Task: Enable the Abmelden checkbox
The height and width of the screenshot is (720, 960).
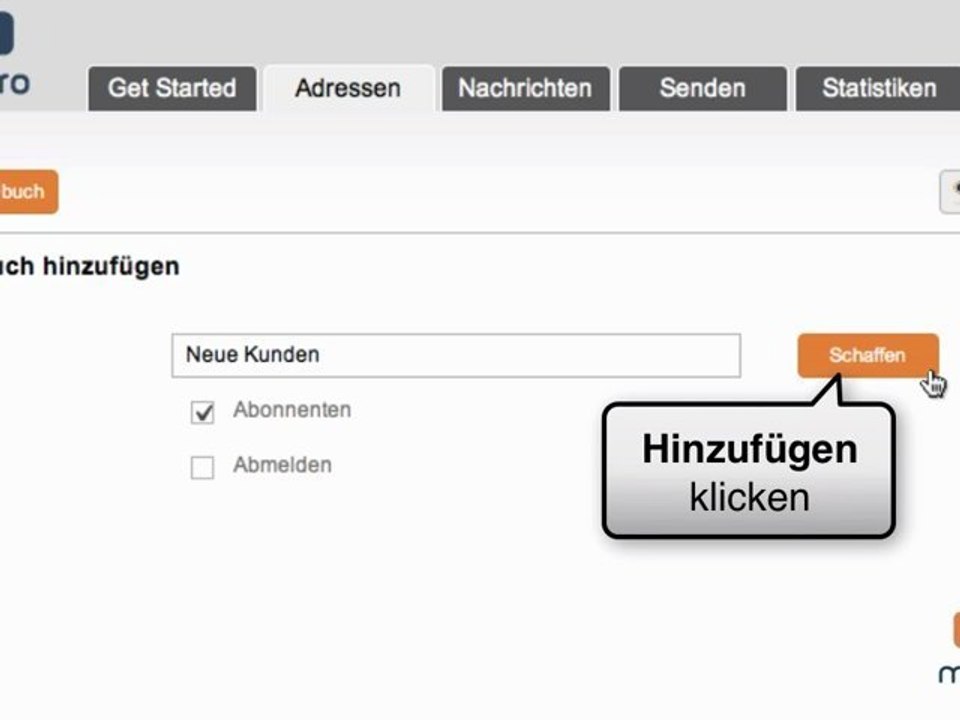Action: (202, 467)
